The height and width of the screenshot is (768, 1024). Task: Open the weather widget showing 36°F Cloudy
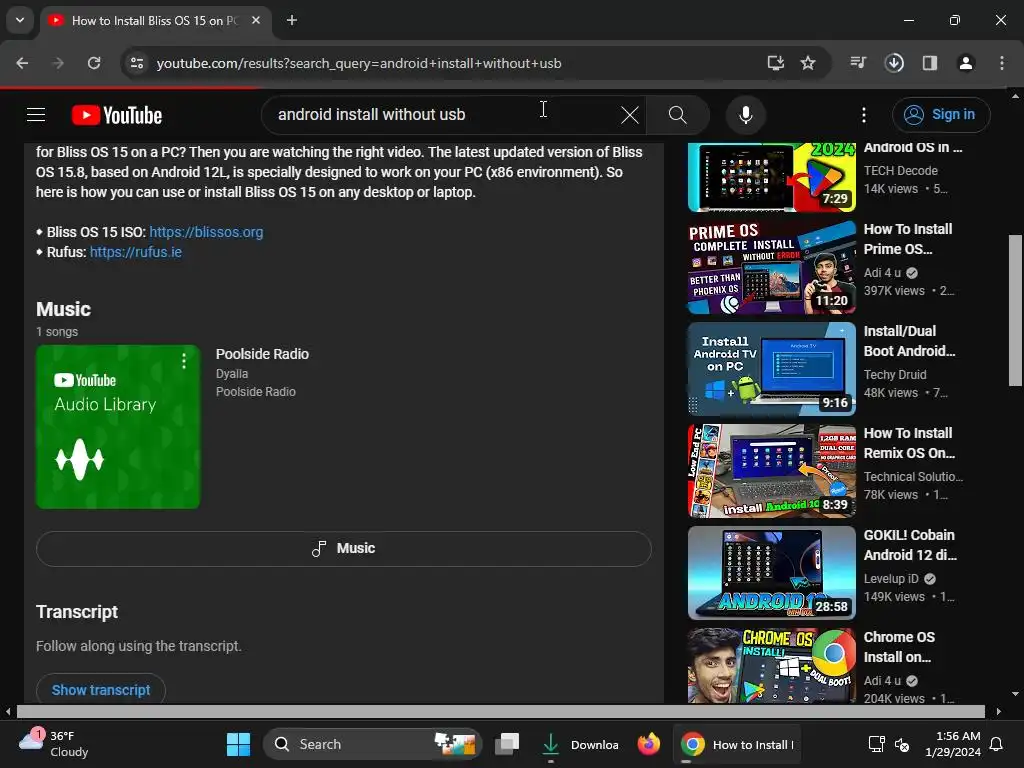coord(55,744)
